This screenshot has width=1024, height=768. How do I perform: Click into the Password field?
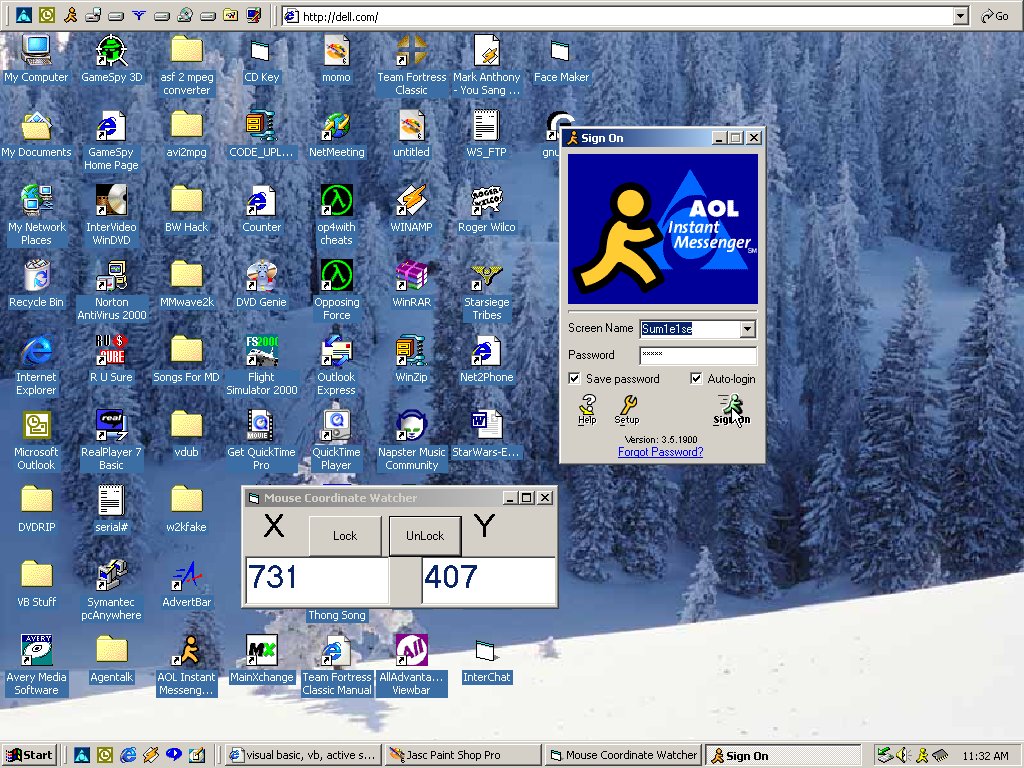coord(698,355)
